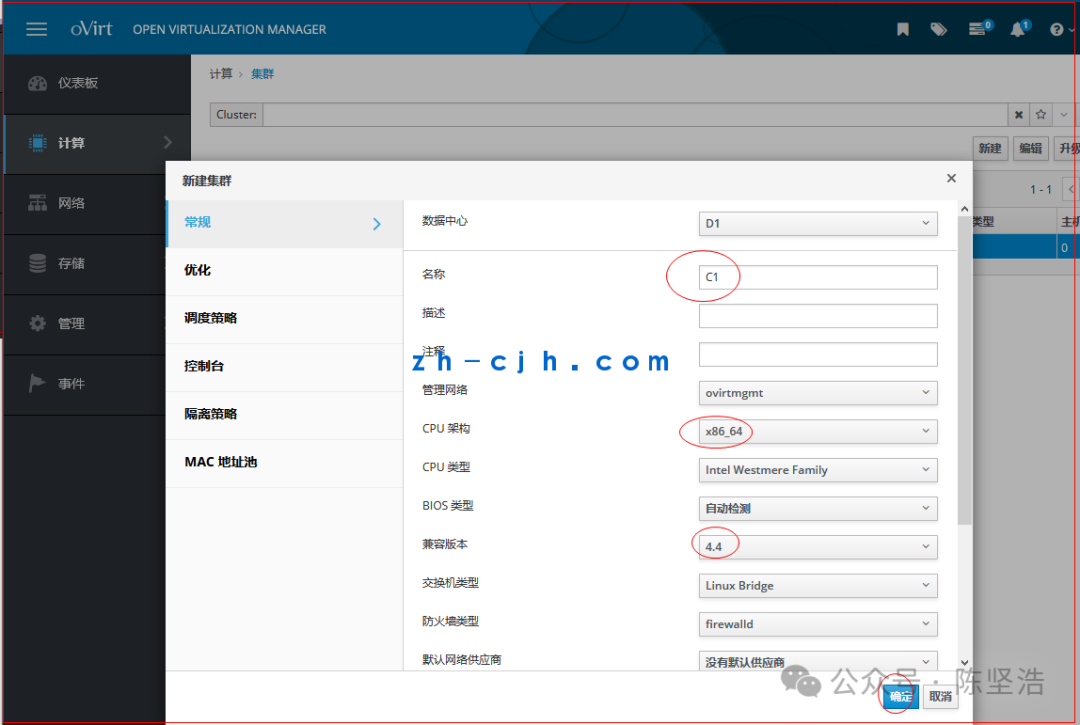Open the 兼容版本 dropdown 4.4
Screen dimensions: 1080x725
click(x=818, y=547)
